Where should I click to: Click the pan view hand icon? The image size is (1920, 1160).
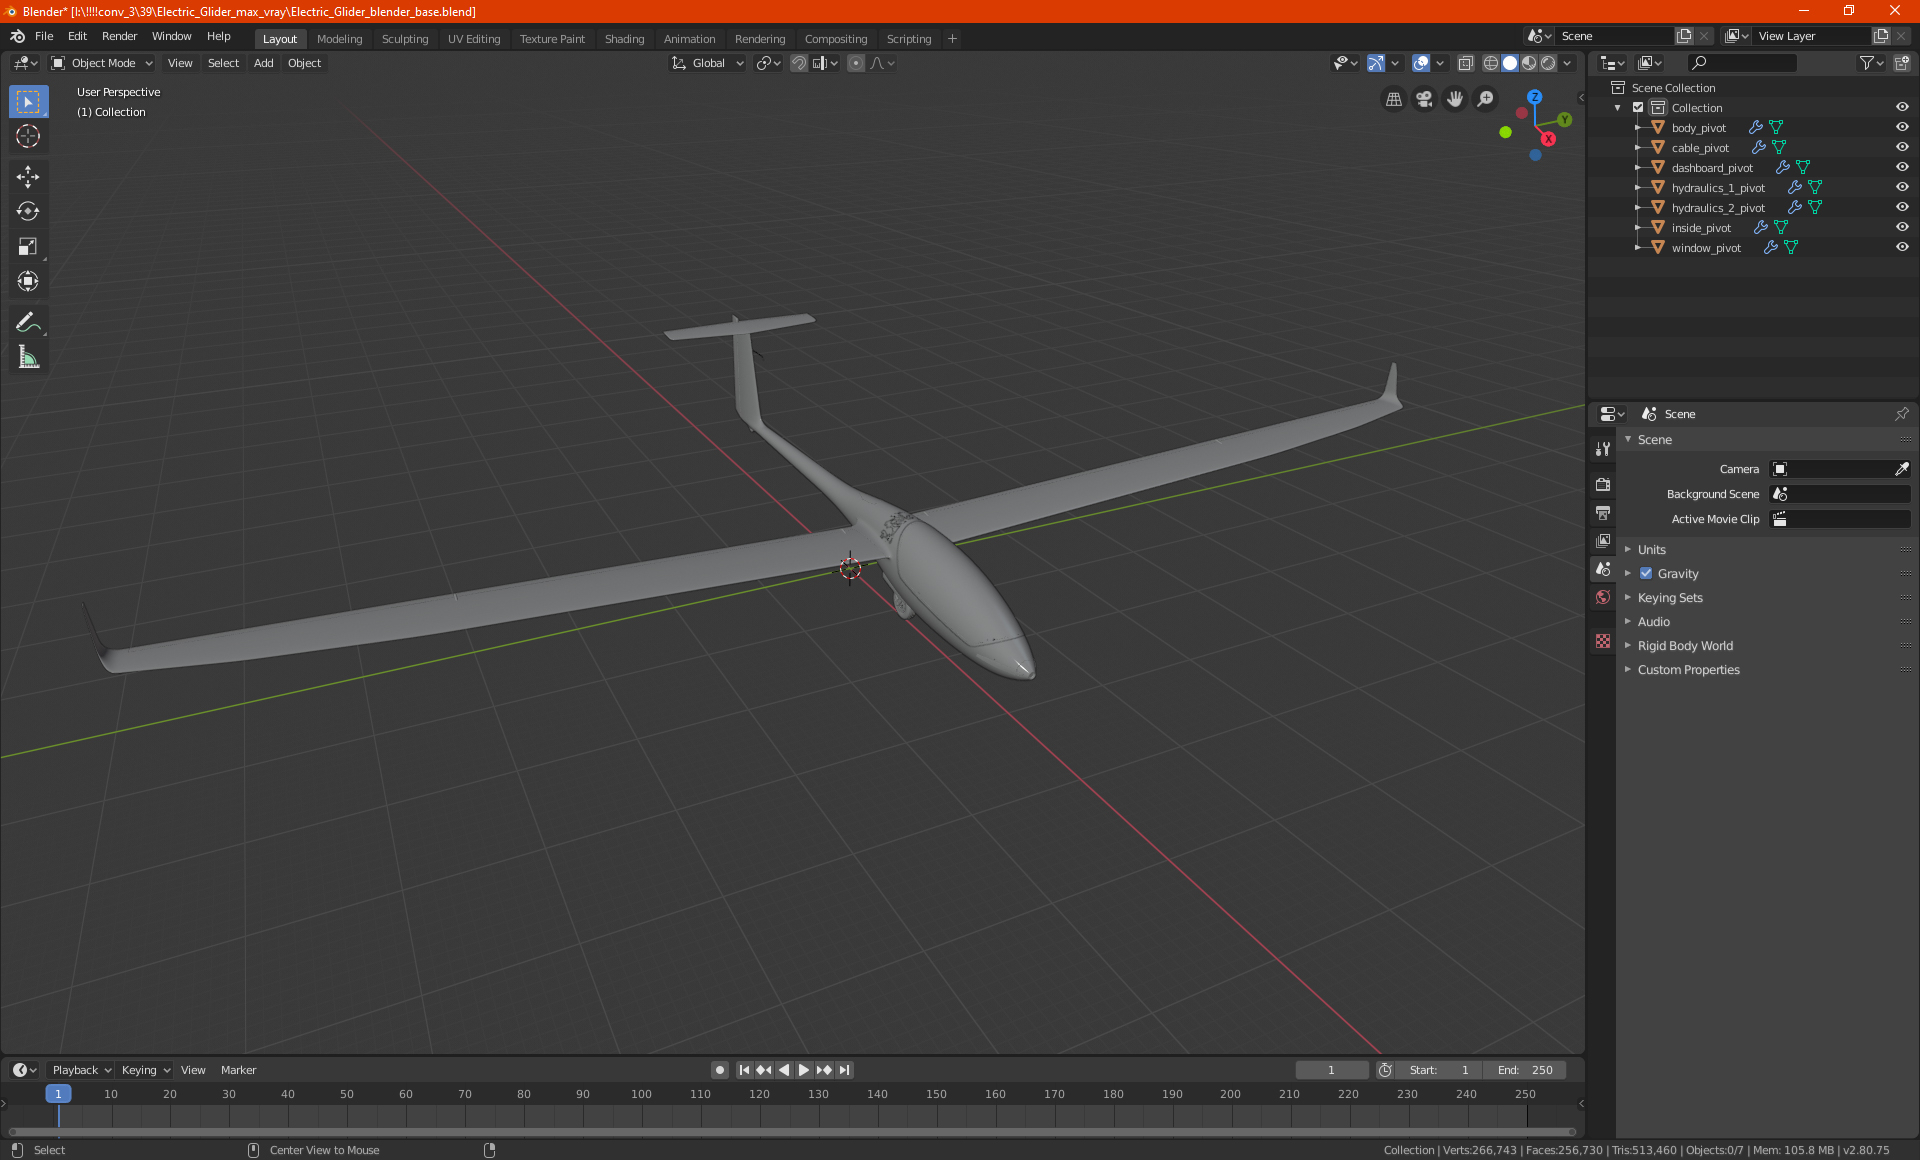pyautogui.click(x=1455, y=99)
